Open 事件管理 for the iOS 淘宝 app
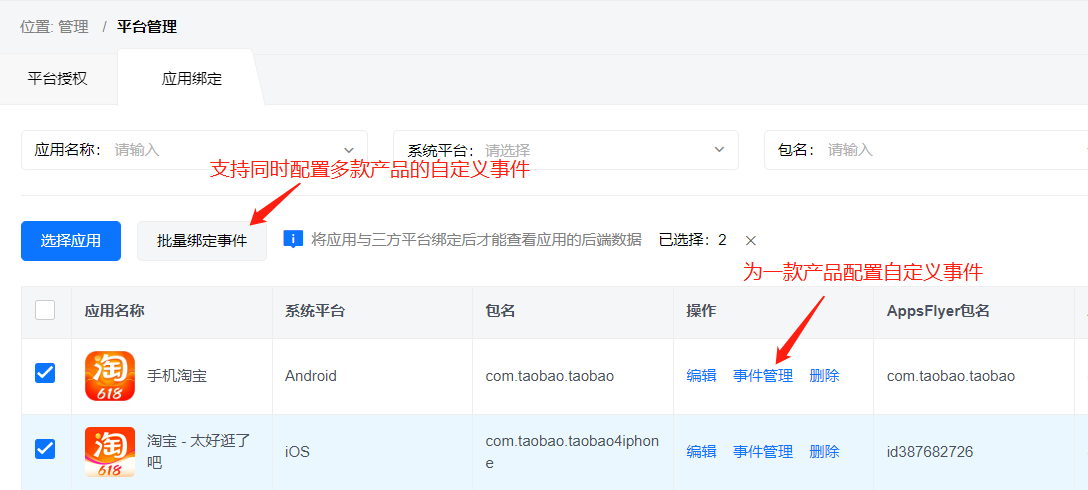 tap(763, 452)
